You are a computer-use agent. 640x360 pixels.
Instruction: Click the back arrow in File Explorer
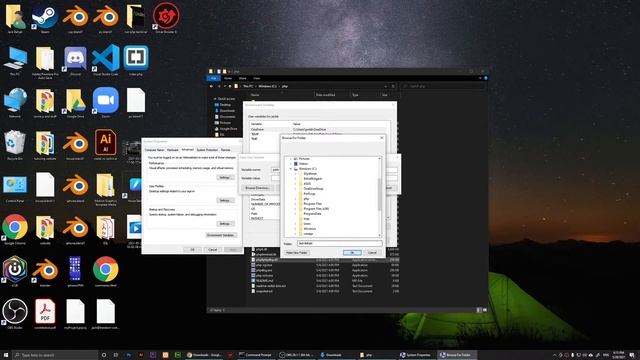coord(211,87)
